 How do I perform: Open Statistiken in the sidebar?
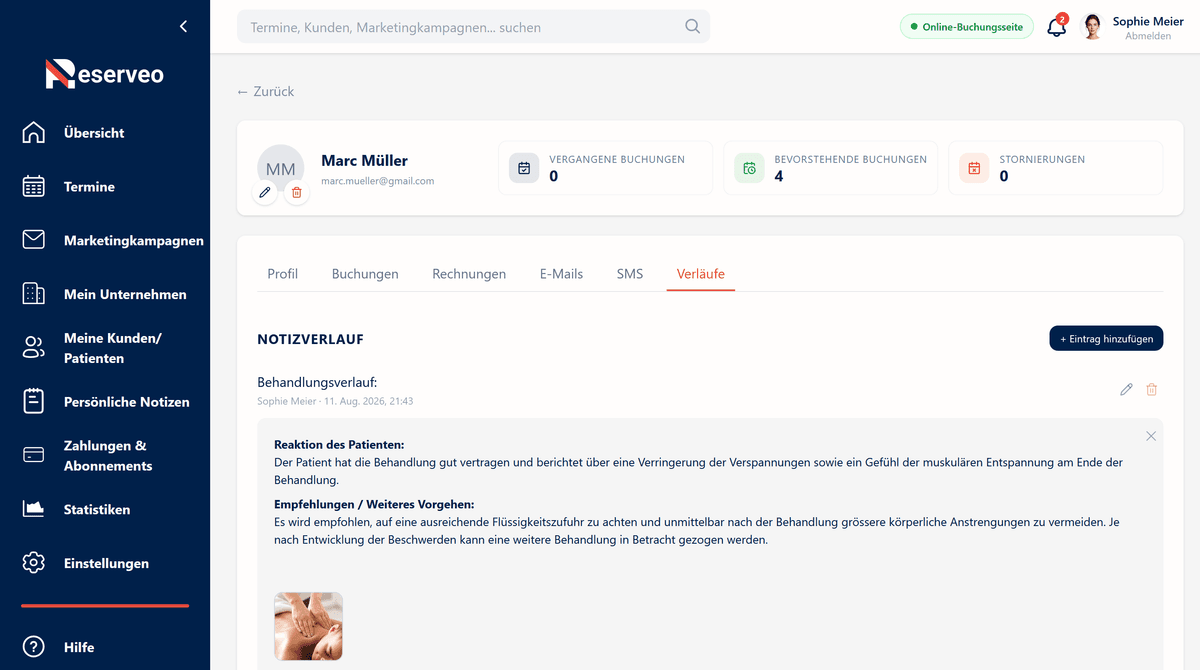[97, 509]
